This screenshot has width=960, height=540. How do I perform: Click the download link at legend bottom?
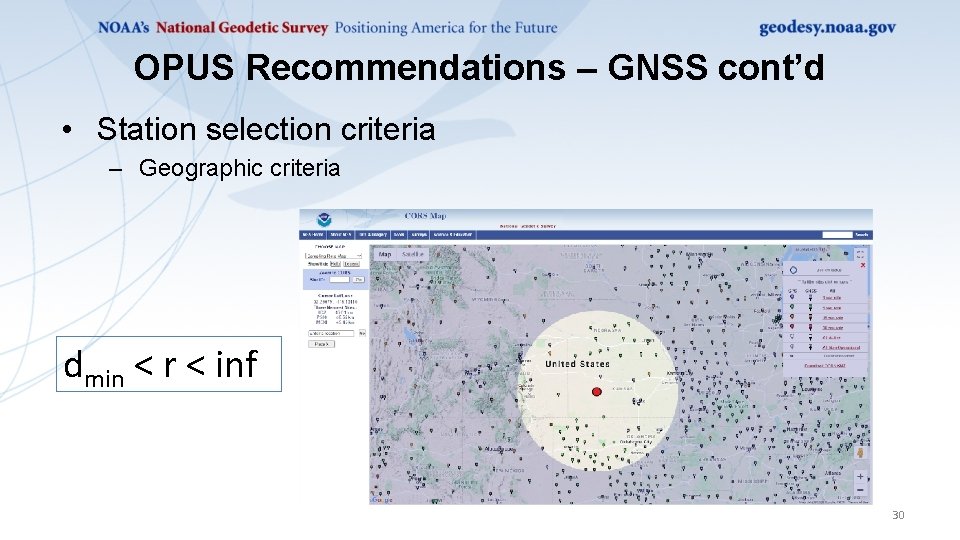[x=825, y=366]
